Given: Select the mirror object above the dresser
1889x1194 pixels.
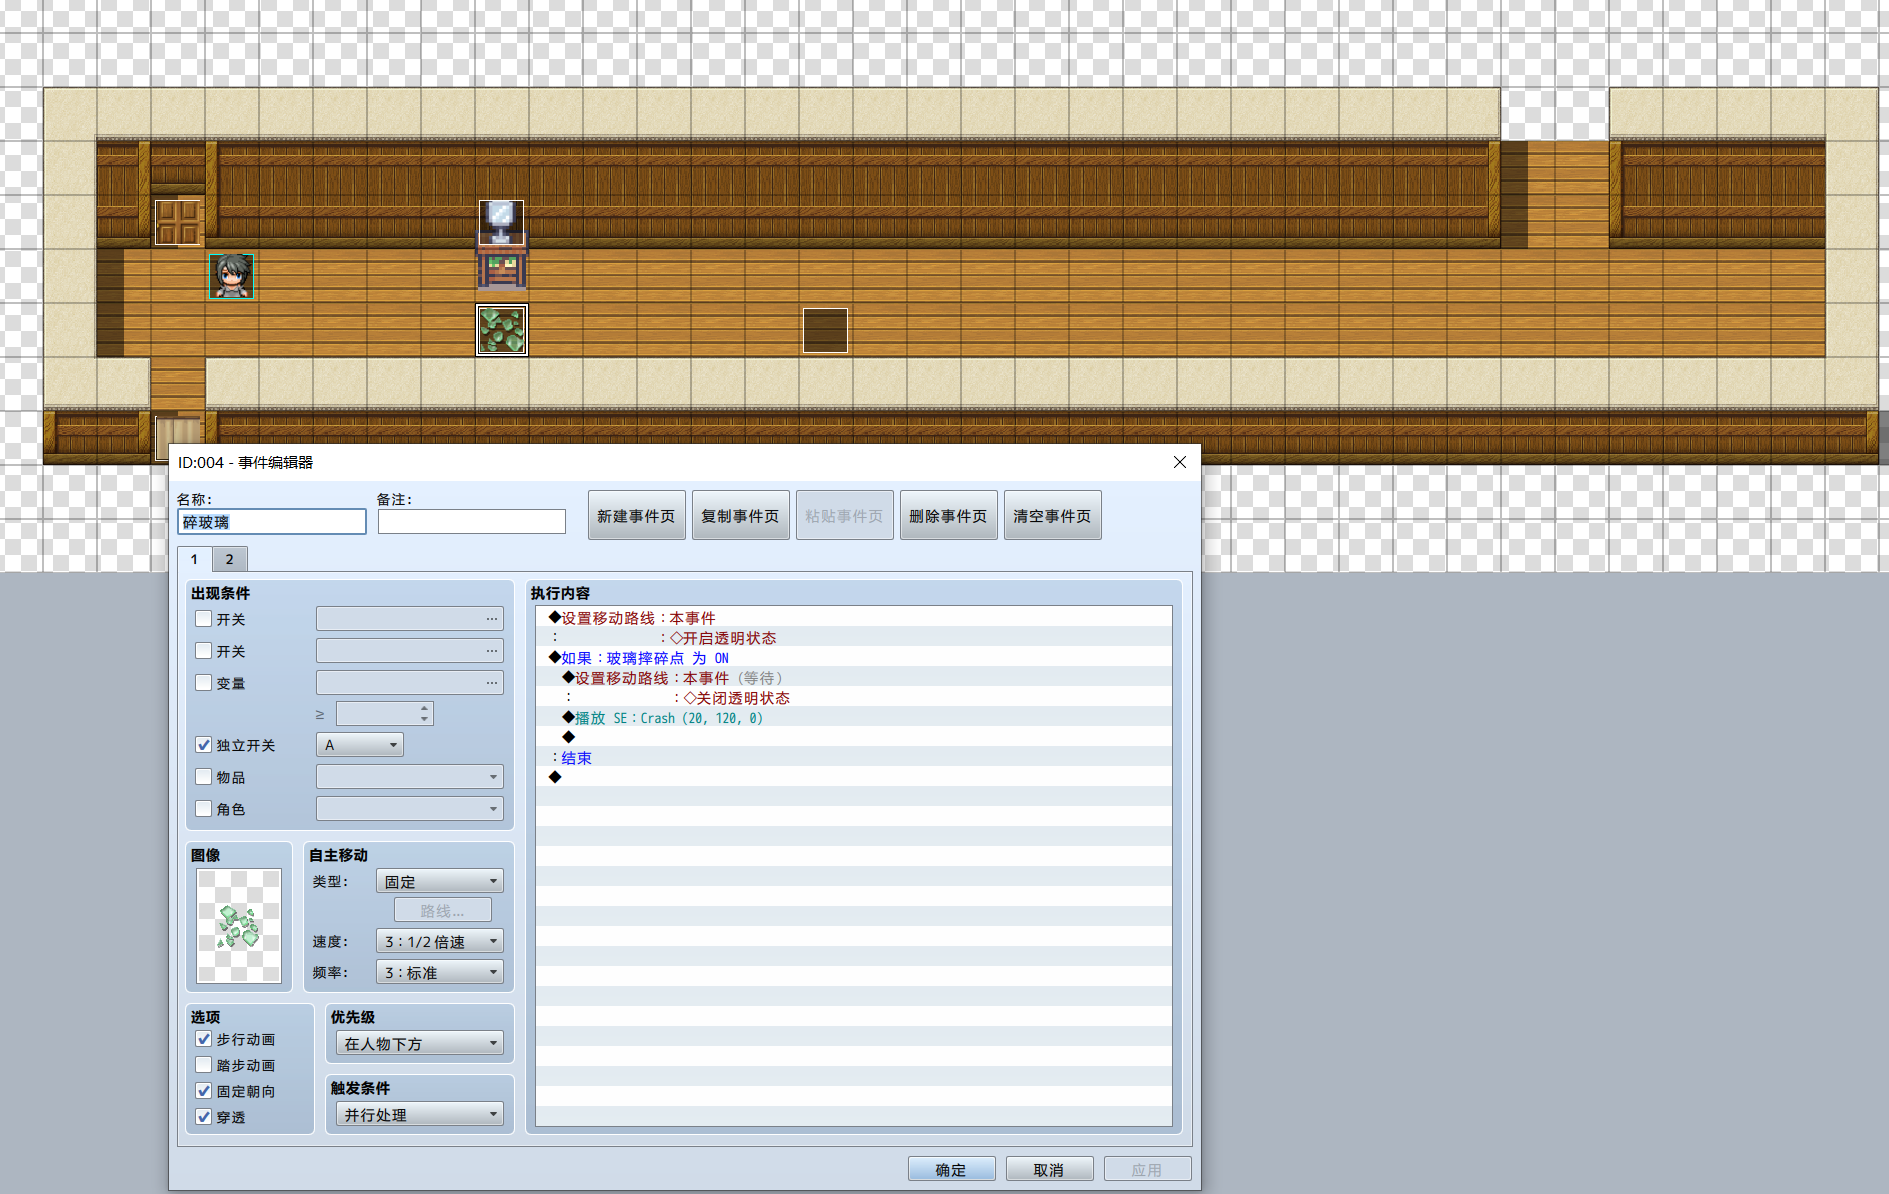Looking at the screenshot, I should click(x=501, y=222).
